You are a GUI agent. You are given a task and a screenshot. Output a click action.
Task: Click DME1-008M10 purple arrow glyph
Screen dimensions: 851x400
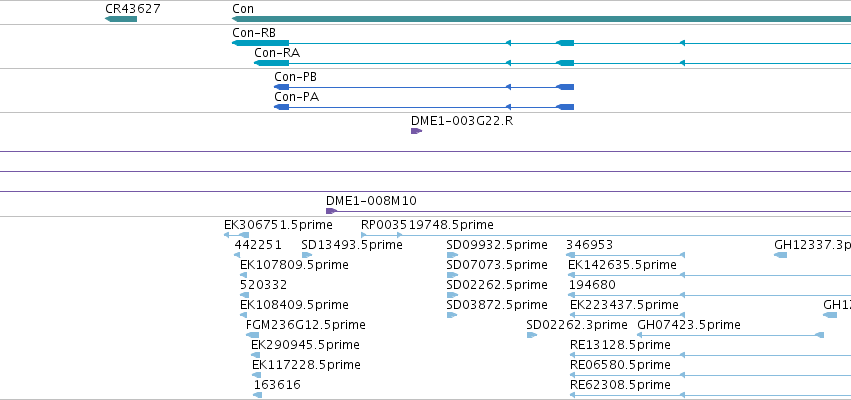click(332, 211)
